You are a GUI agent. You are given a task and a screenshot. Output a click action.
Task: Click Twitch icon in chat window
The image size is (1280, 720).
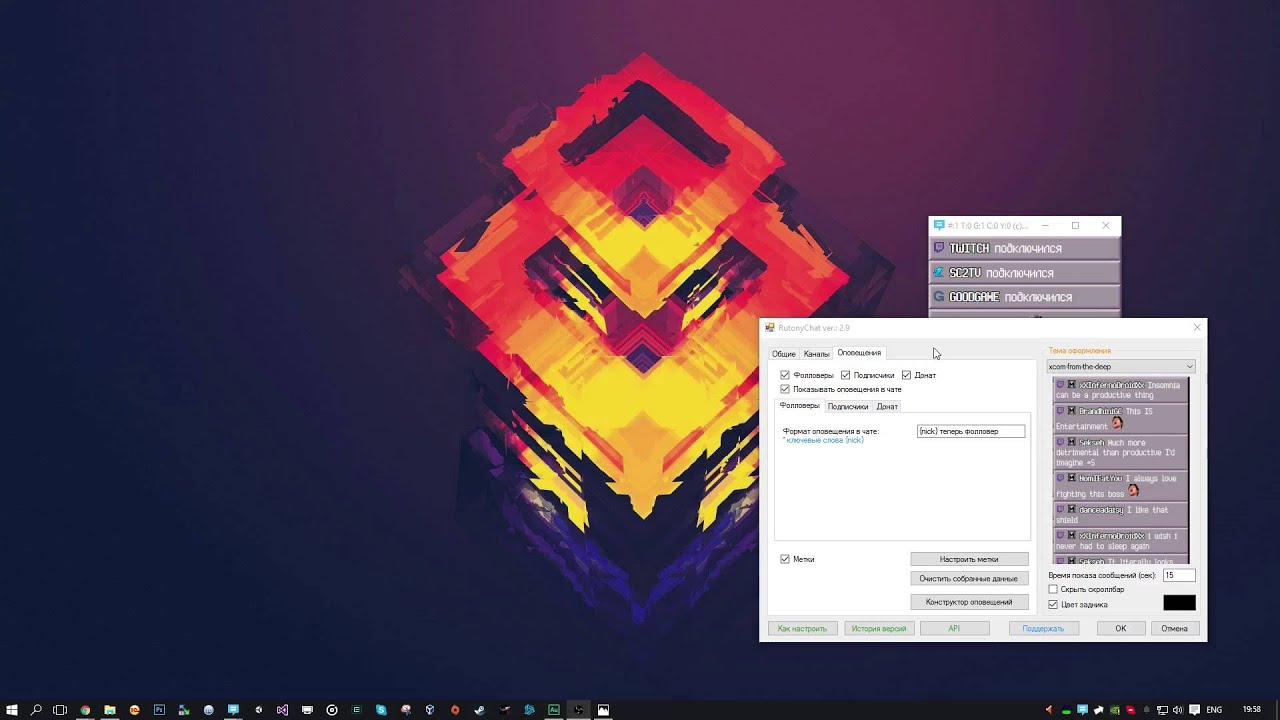(x=939, y=248)
